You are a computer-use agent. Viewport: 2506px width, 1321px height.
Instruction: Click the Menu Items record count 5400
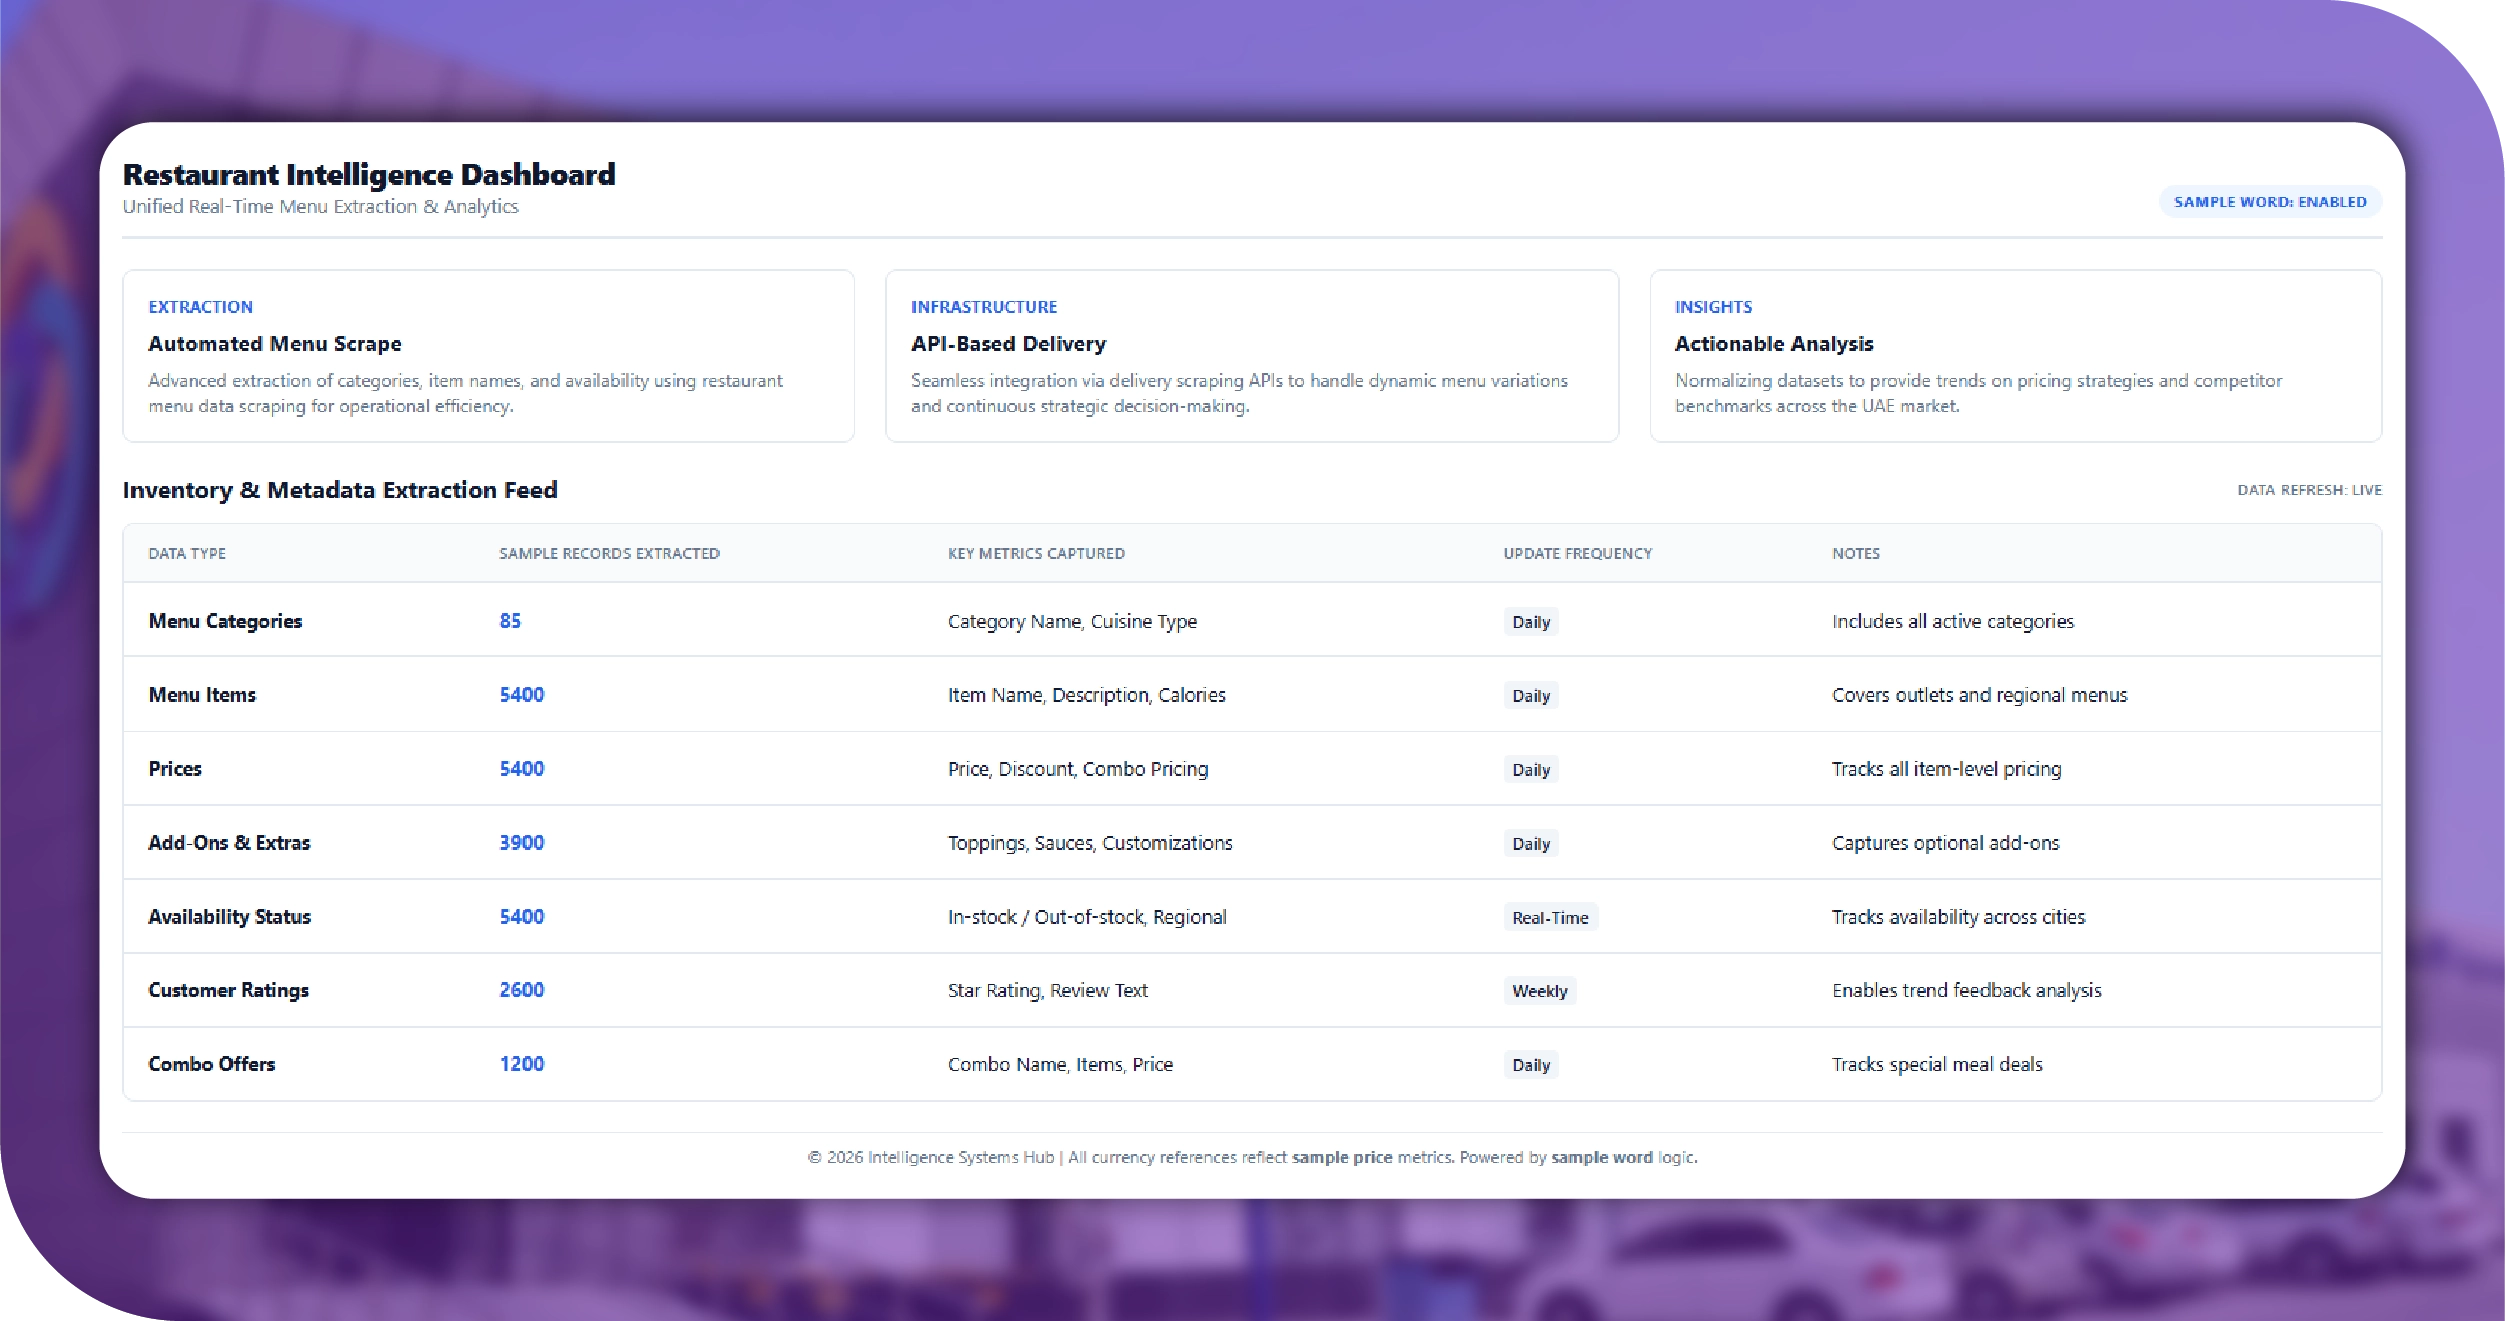522,695
